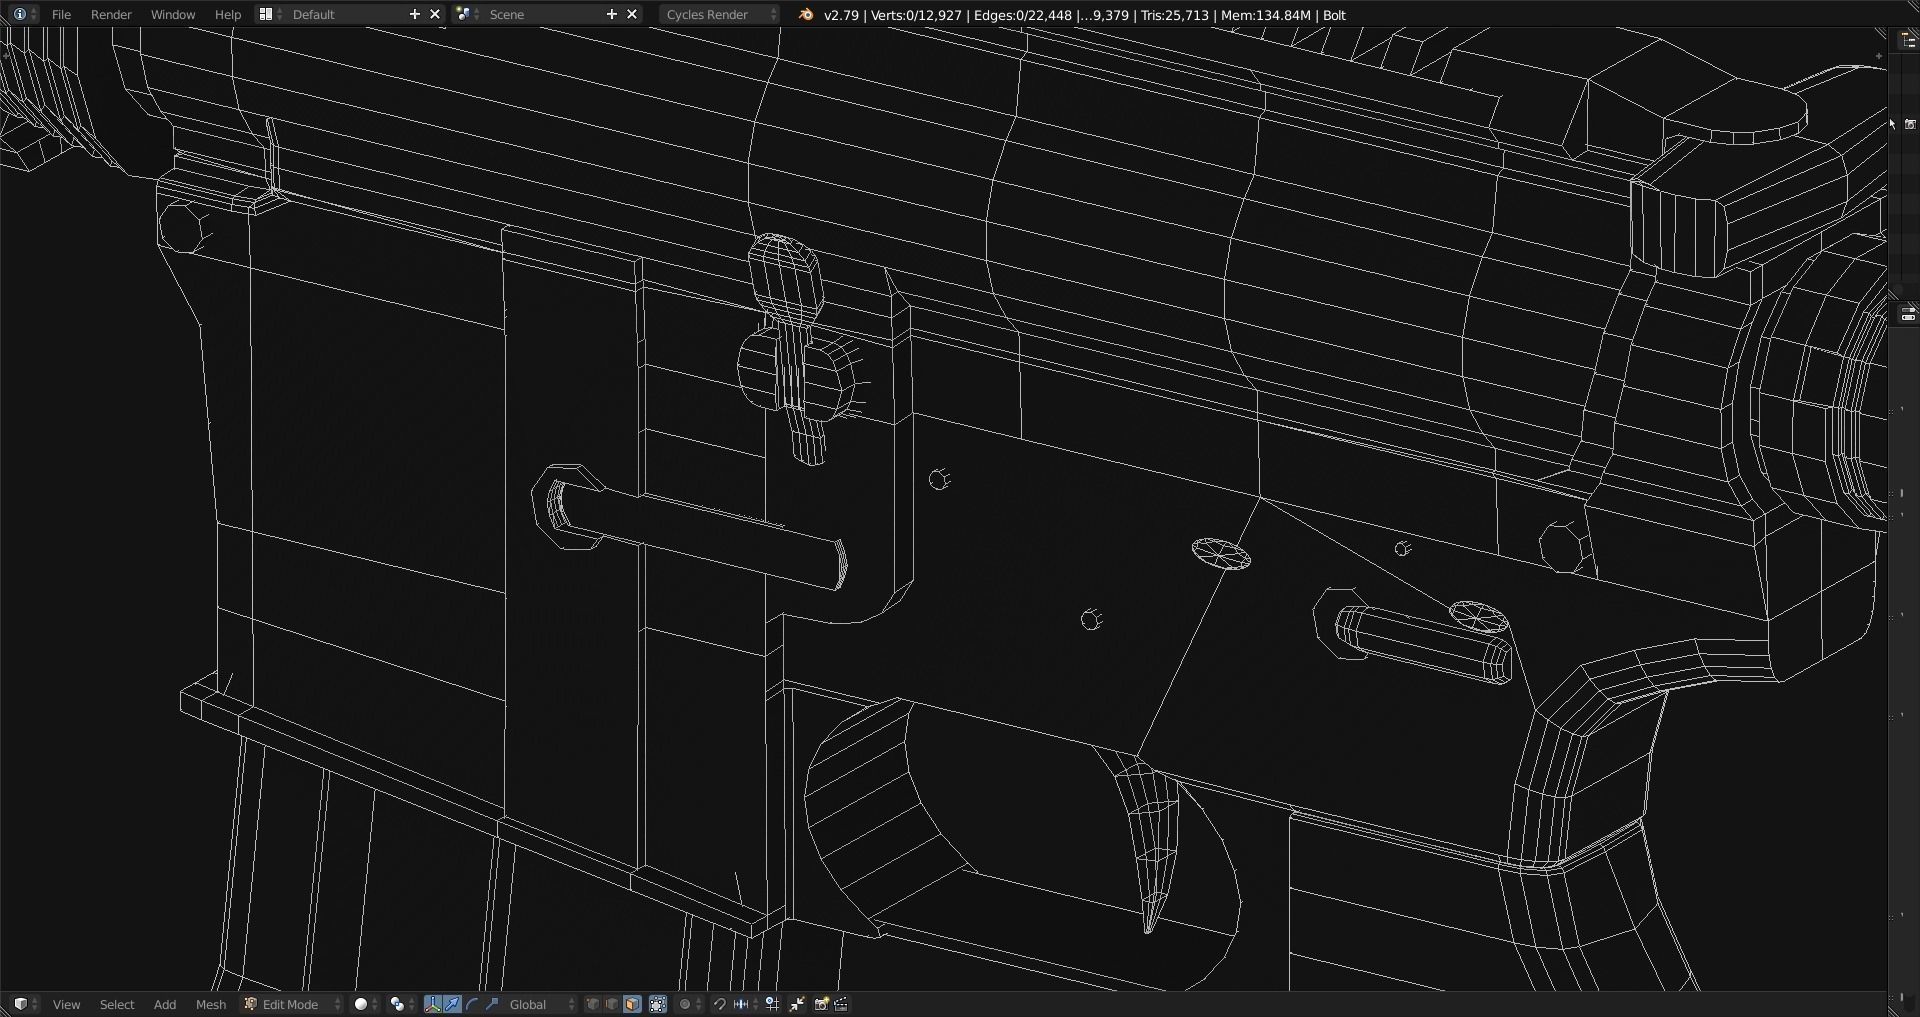
Task: Toggle the 3D manipulator widget
Action: point(432,1004)
